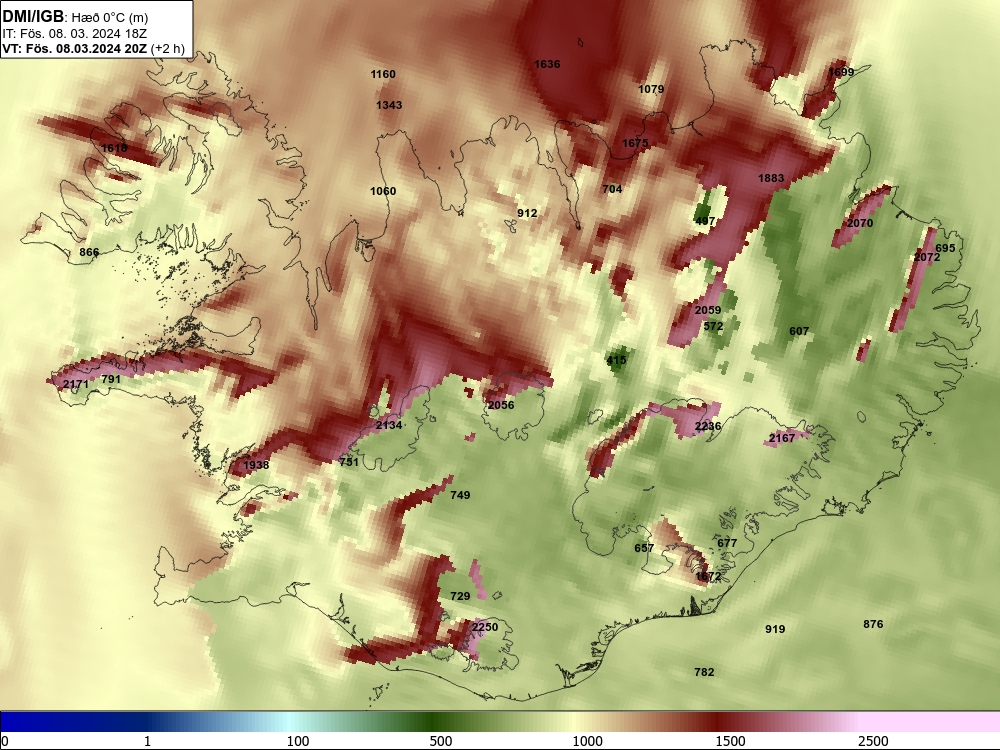Click the 2500 tick on the color scale
Image resolution: width=1000 pixels, height=750 pixels.
tap(873, 741)
